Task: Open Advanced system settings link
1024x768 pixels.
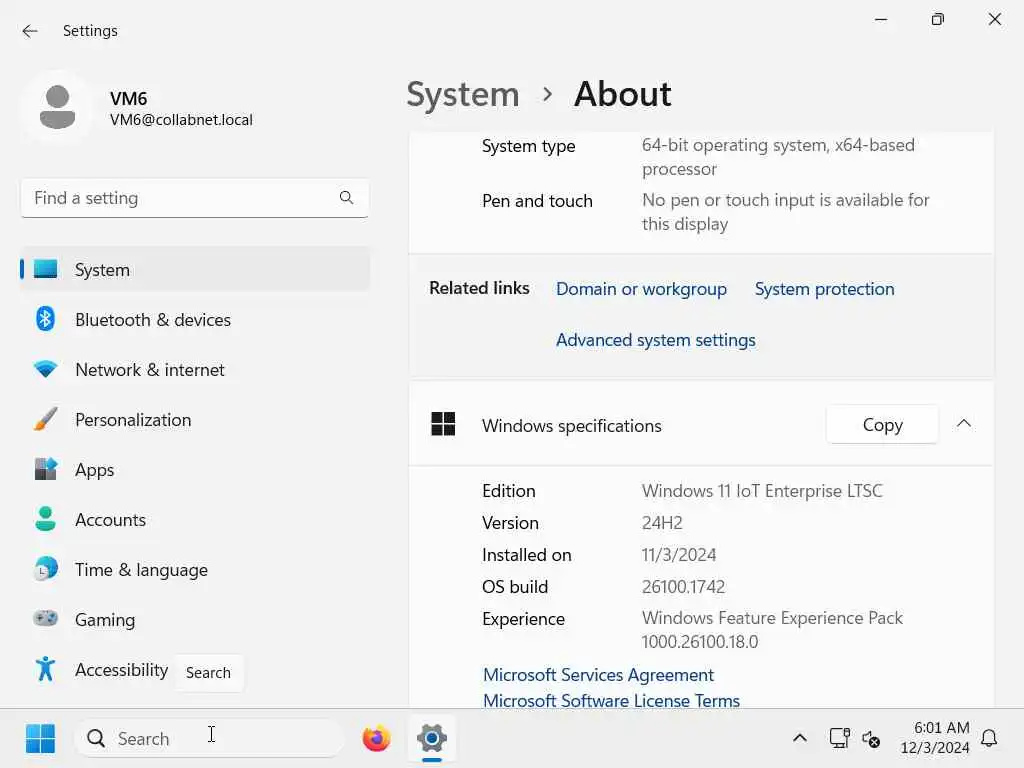Action: 655,340
